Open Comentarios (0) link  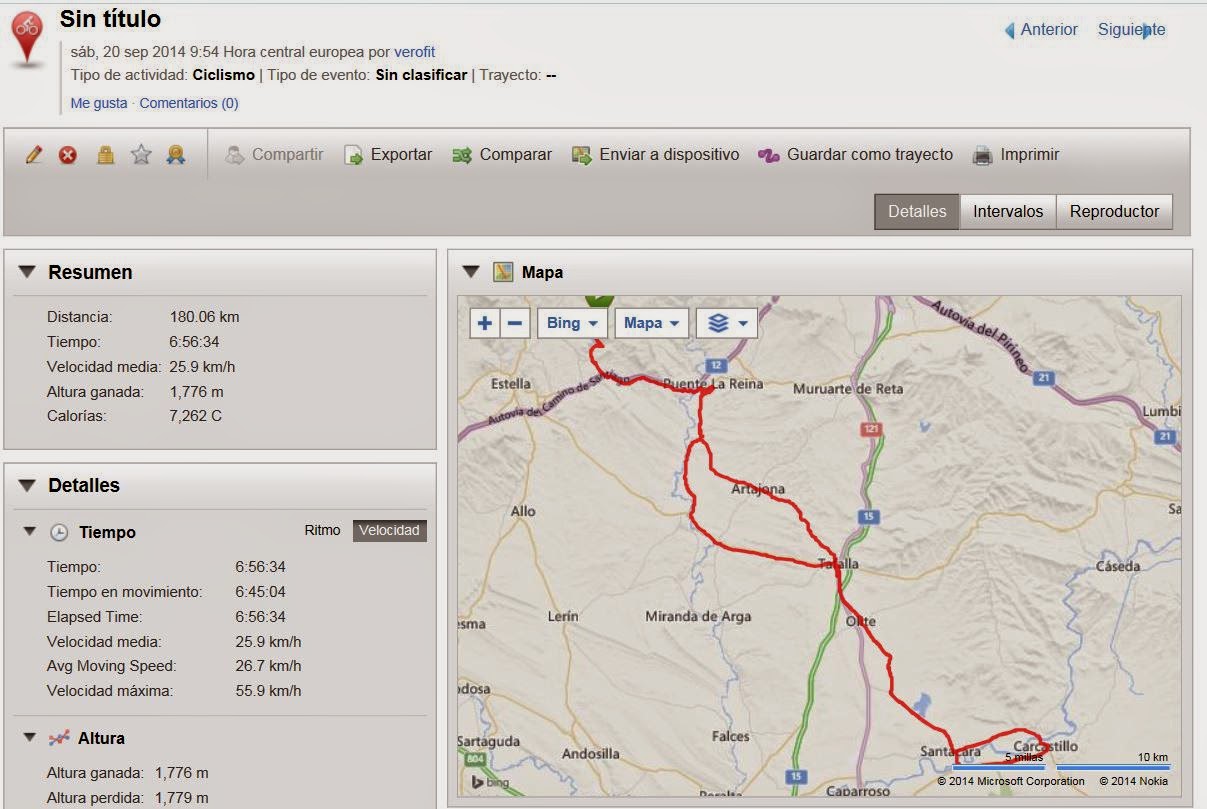[x=189, y=103]
